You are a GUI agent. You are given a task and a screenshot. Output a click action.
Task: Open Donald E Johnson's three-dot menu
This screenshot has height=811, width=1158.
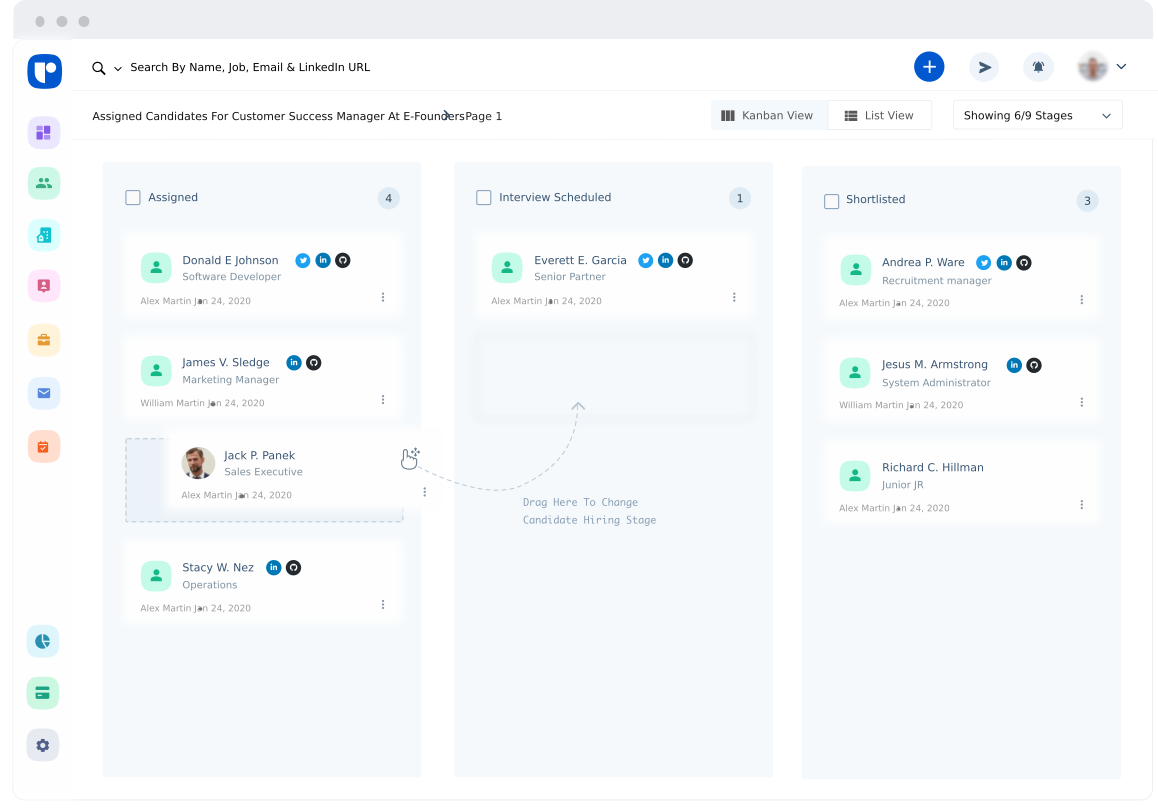click(383, 297)
